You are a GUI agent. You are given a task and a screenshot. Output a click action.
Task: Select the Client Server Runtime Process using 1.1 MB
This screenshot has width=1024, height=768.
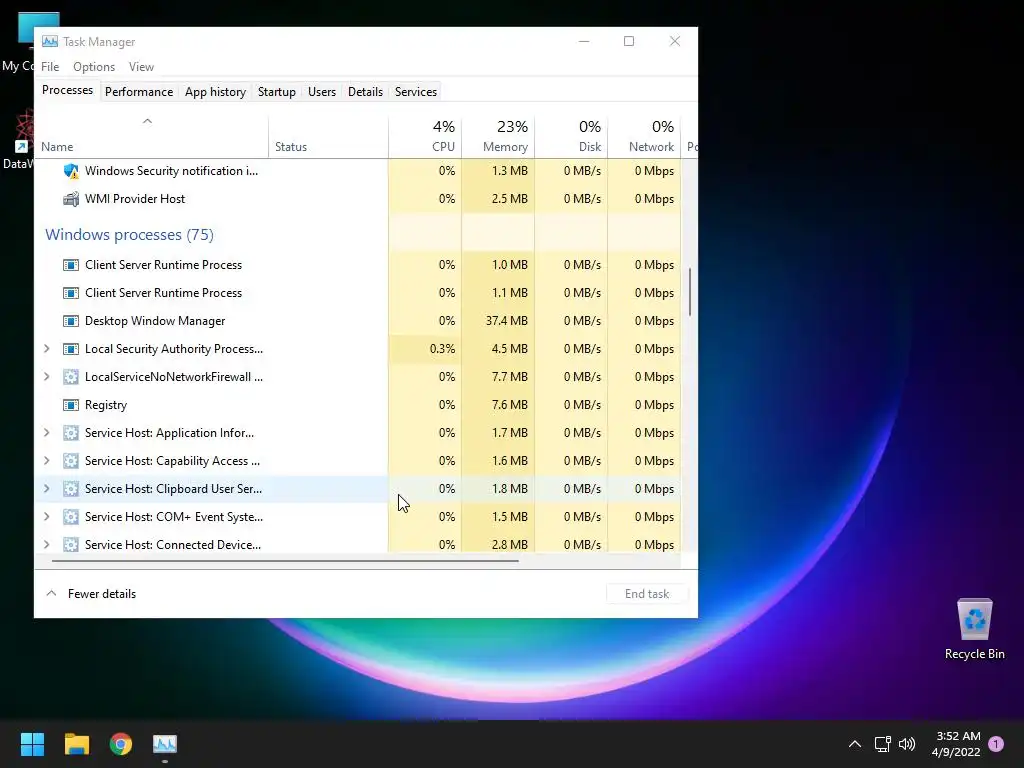pyautogui.click(x=163, y=293)
